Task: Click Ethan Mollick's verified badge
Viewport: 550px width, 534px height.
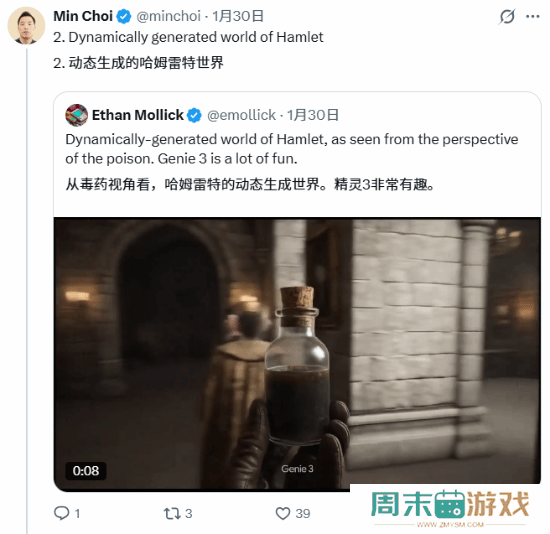Action: click(194, 115)
